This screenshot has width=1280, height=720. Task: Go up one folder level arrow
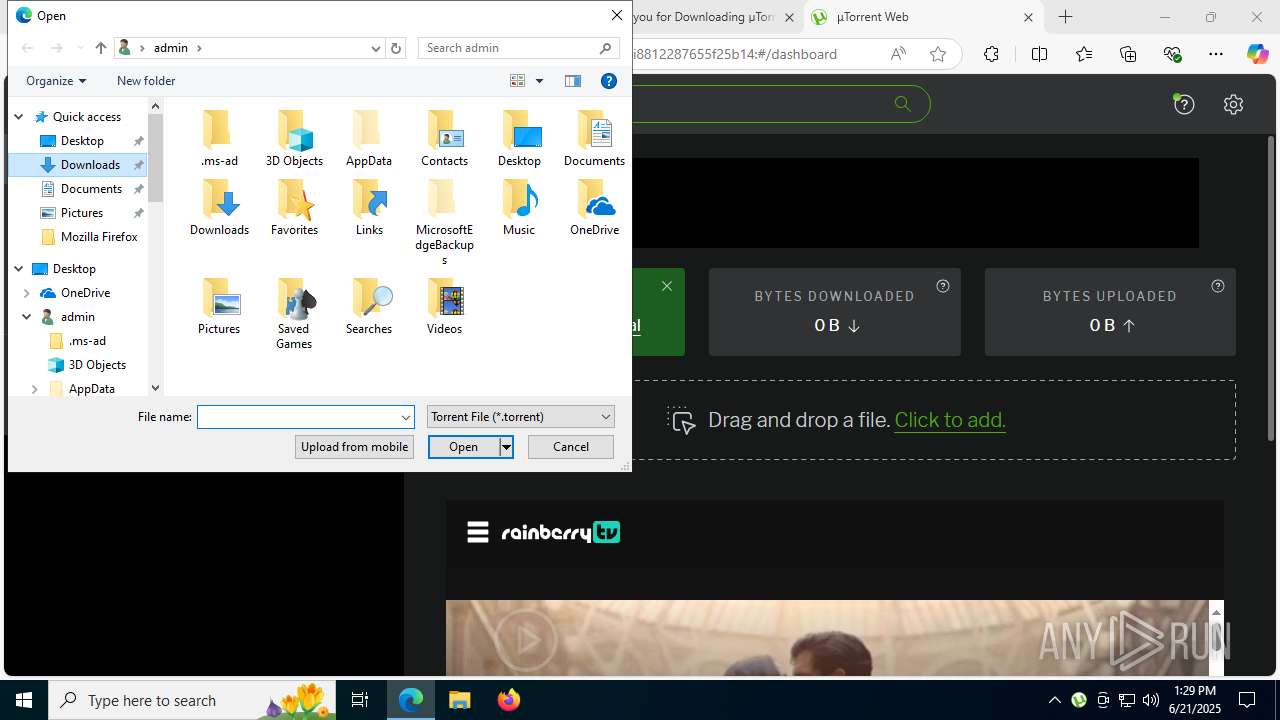pyautogui.click(x=100, y=48)
